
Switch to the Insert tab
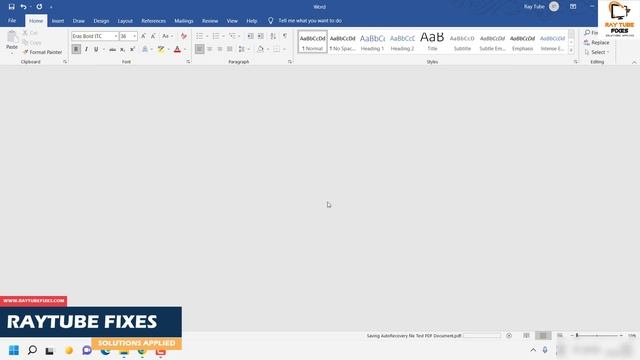(58, 21)
